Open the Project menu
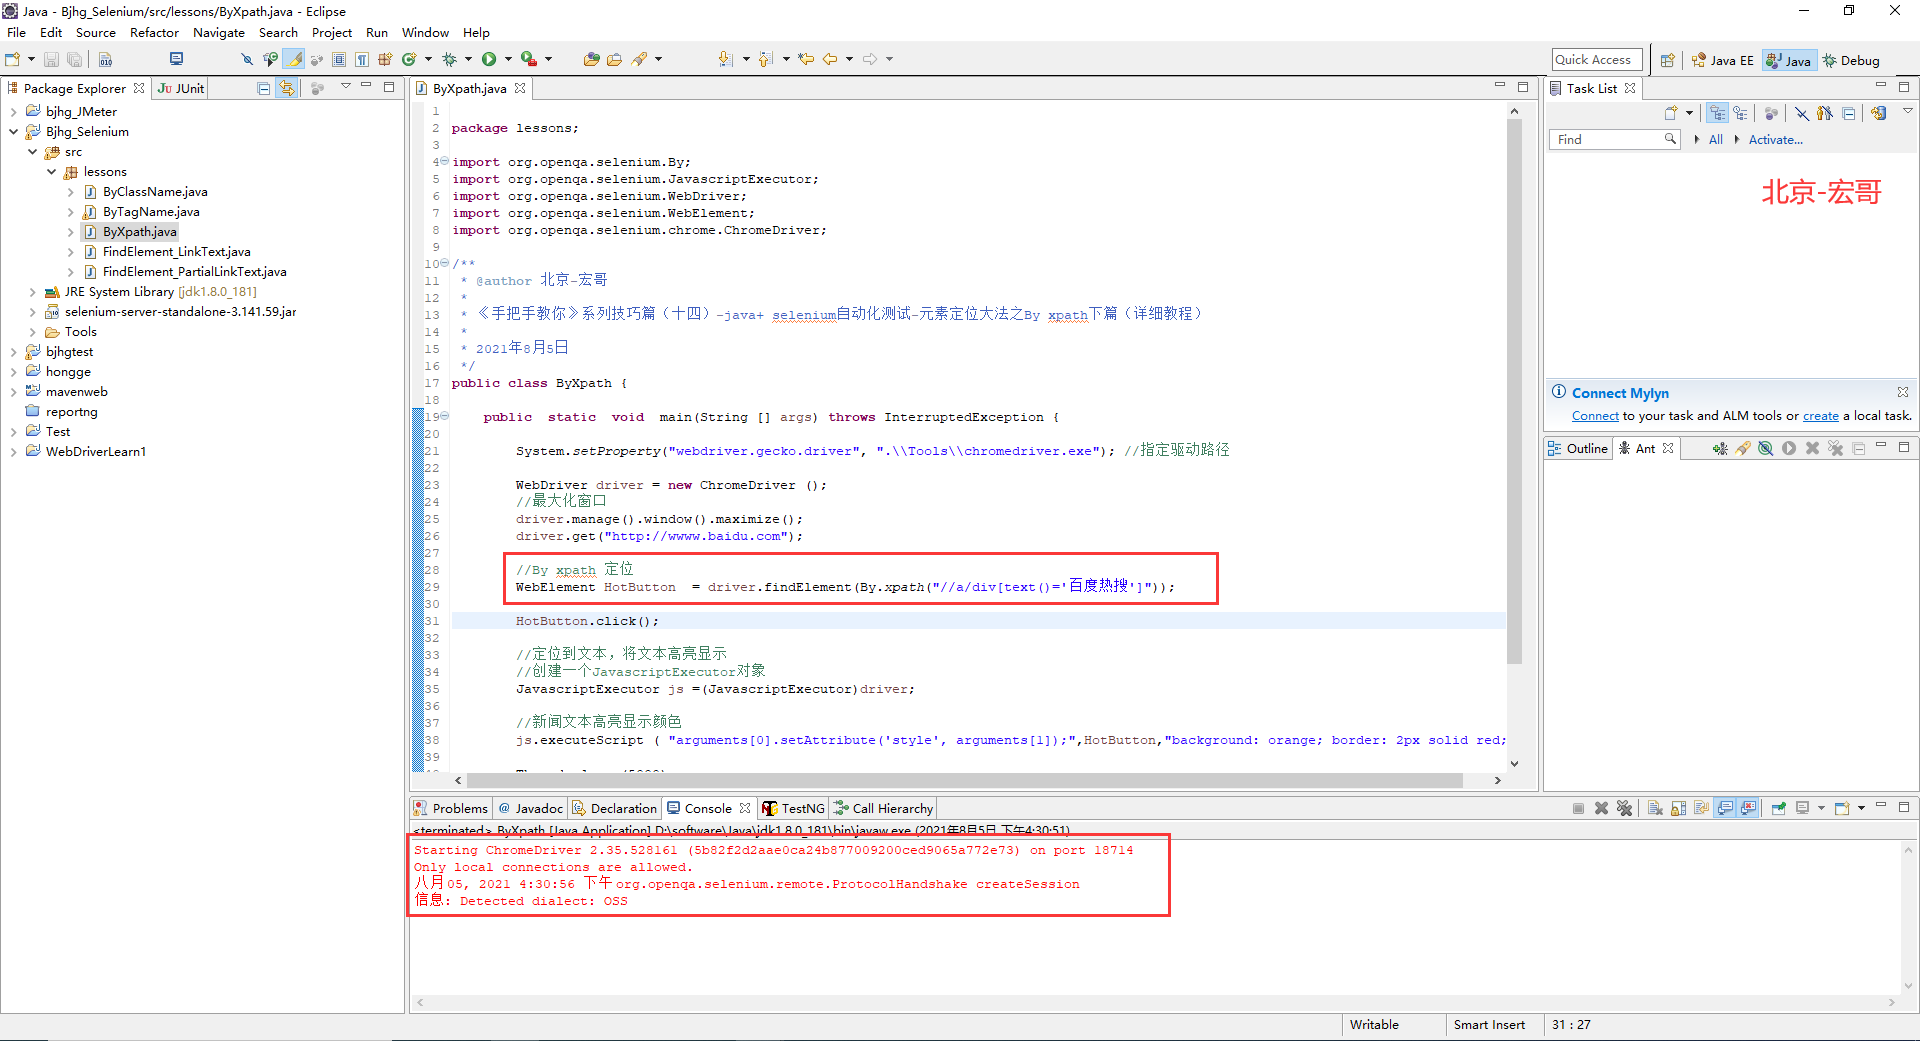Screen dimensions: 1920x1041 pyautogui.click(x=331, y=33)
